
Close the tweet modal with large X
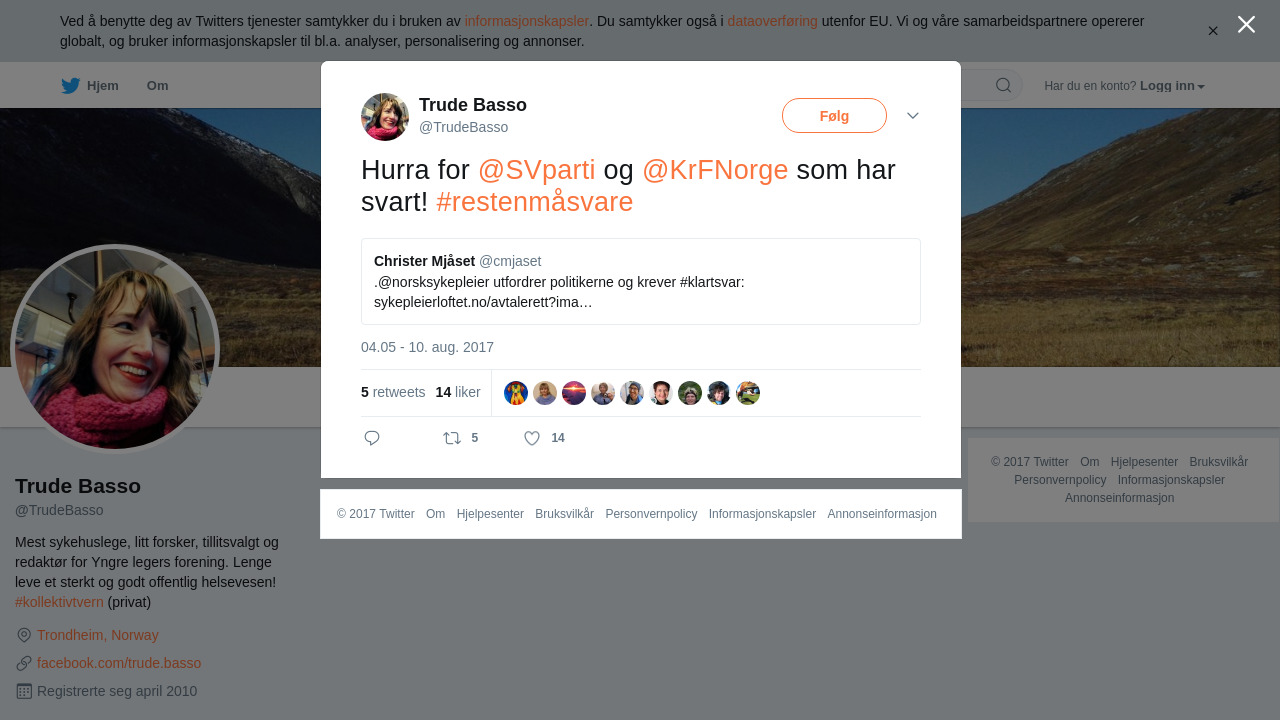click(1246, 24)
